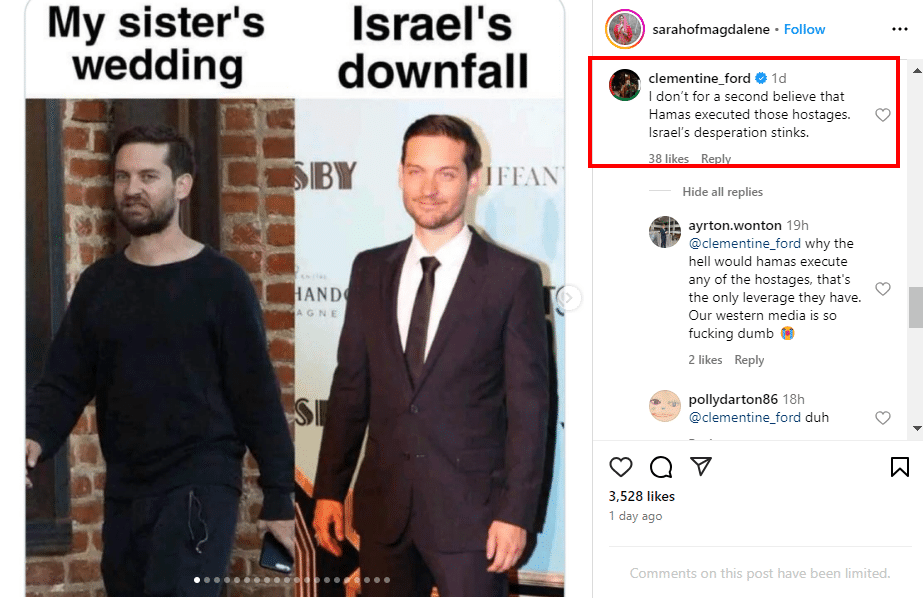Open sarahofmagdalene profile picture
Screen dimensions: 923x598
(625, 29)
